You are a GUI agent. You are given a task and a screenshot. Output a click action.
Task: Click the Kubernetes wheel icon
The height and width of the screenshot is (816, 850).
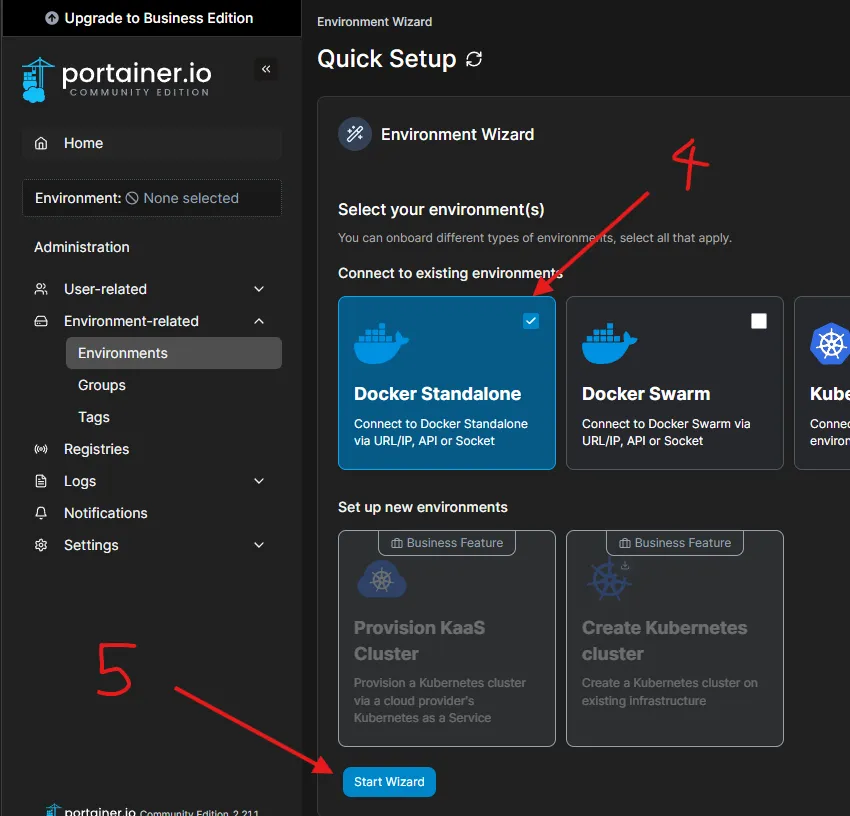(830, 344)
